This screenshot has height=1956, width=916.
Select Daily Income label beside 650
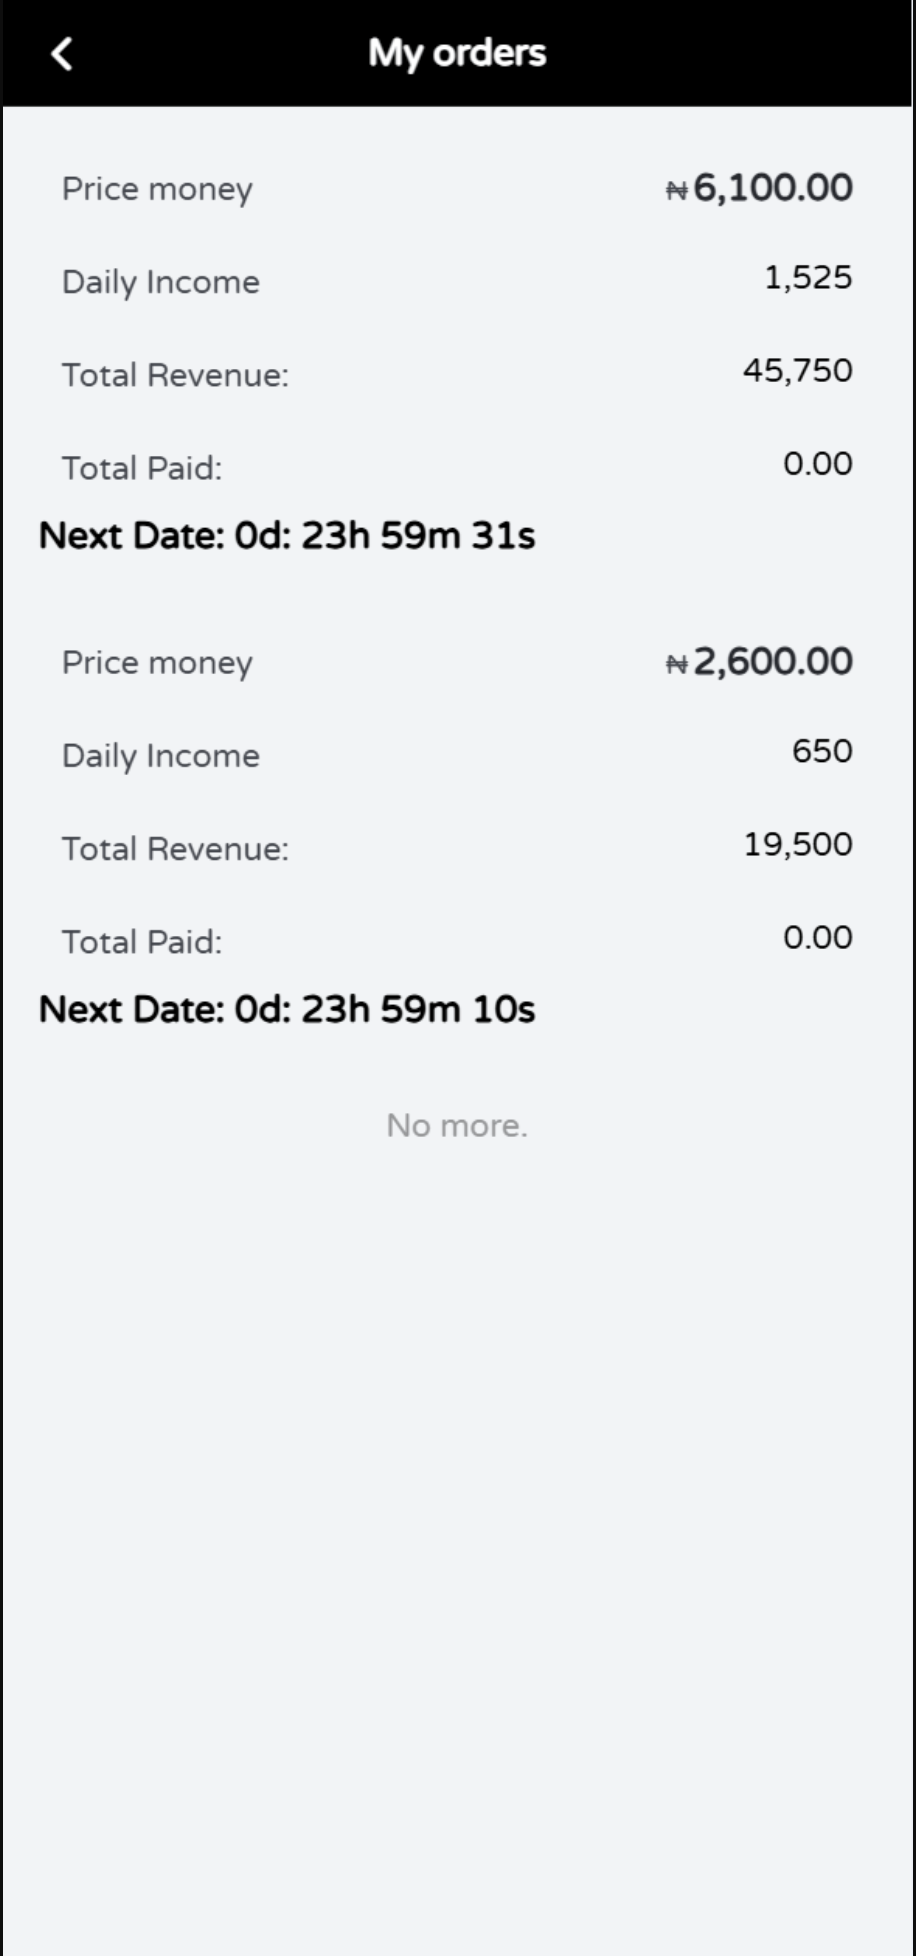[161, 756]
